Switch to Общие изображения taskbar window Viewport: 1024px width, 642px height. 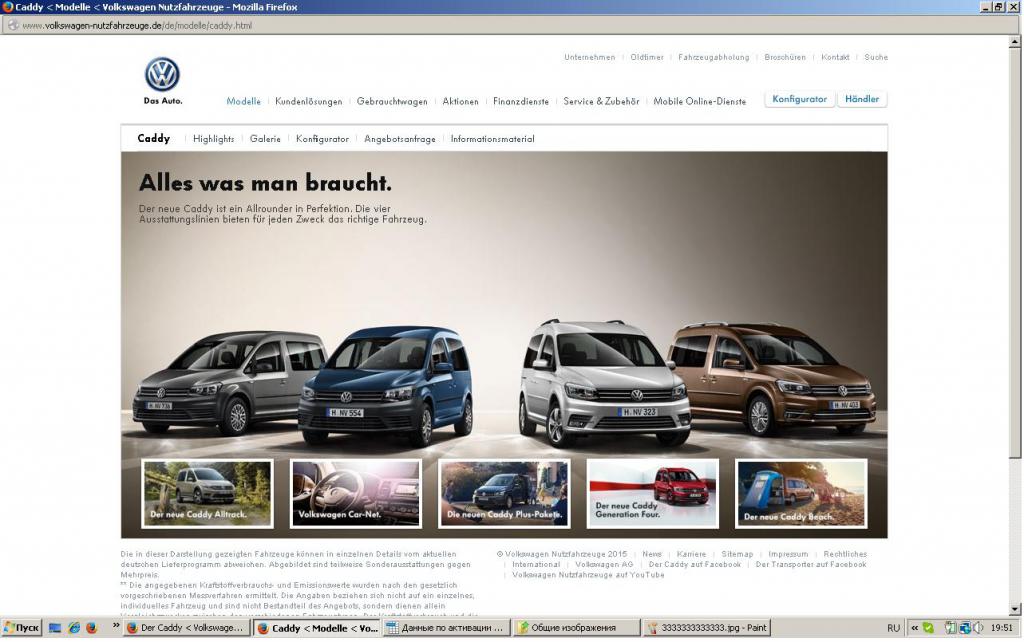[x=576, y=628]
